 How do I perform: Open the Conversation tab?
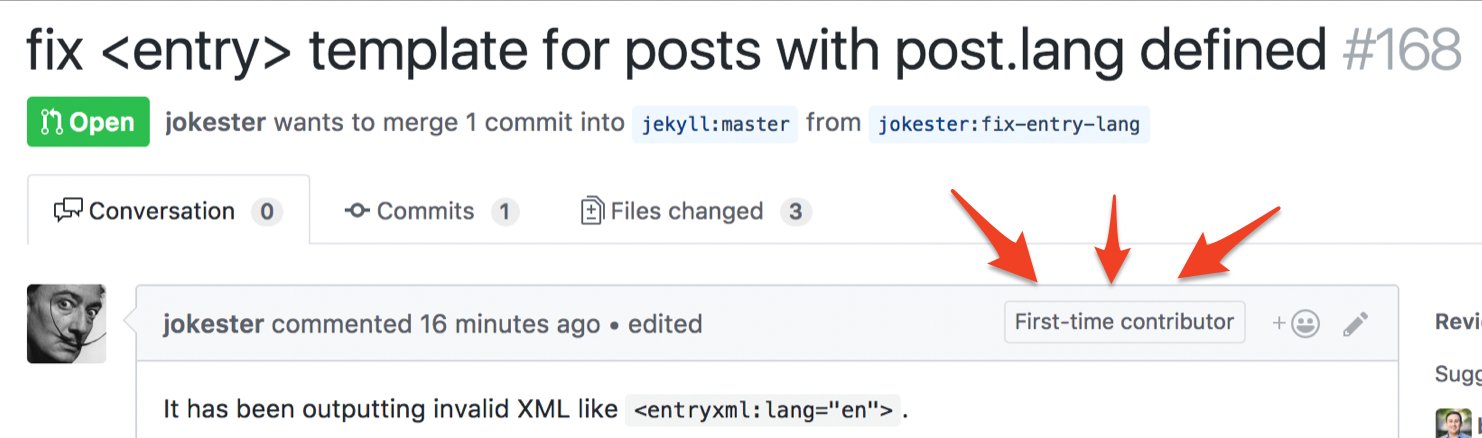click(x=169, y=211)
